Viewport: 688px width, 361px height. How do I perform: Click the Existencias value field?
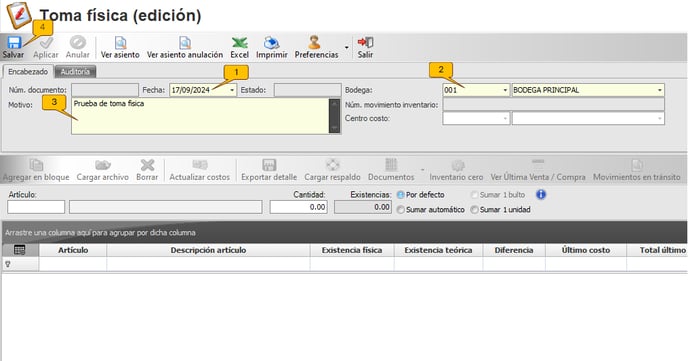click(x=363, y=207)
